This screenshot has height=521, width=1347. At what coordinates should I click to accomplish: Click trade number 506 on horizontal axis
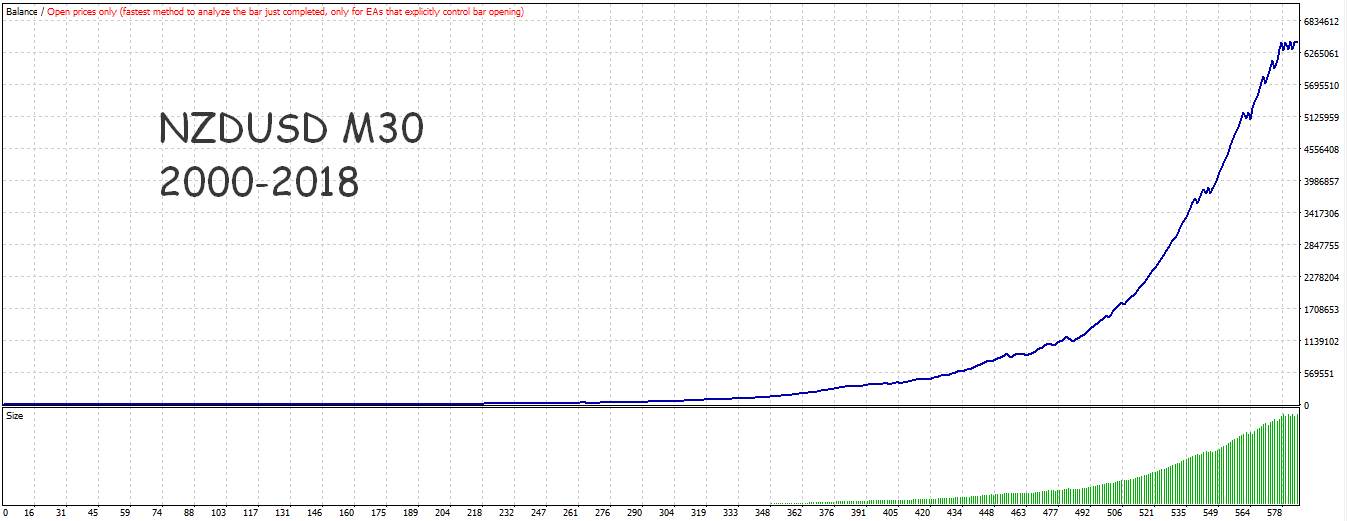point(1114,513)
